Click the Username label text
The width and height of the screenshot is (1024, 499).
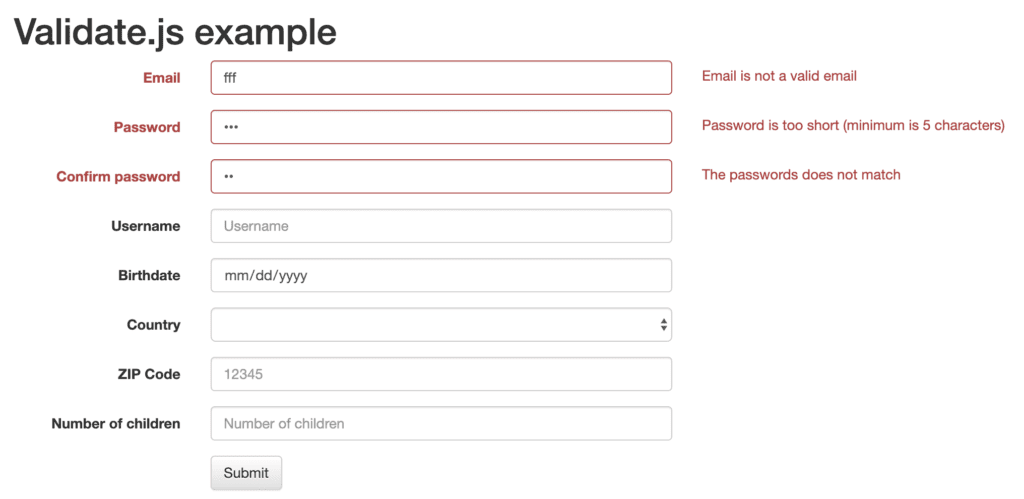tap(146, 226)
